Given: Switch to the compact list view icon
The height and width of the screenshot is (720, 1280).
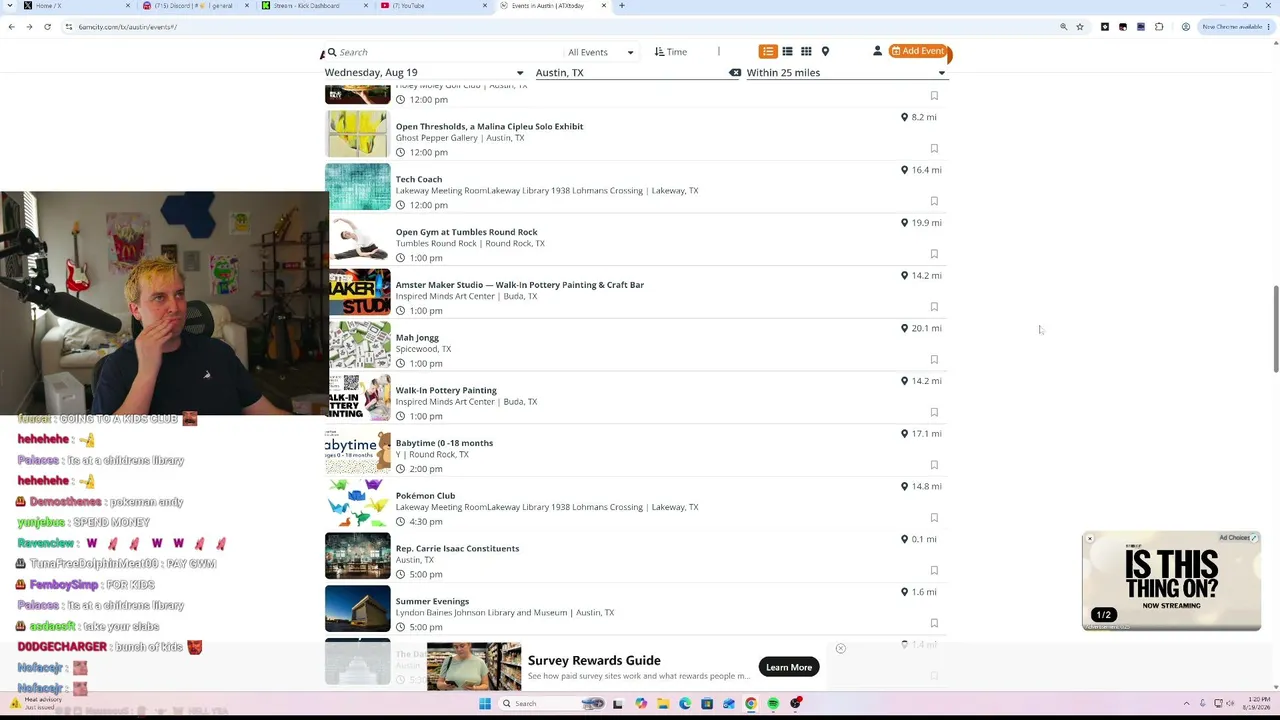Looking at the screenshot, I should (787, 52).
